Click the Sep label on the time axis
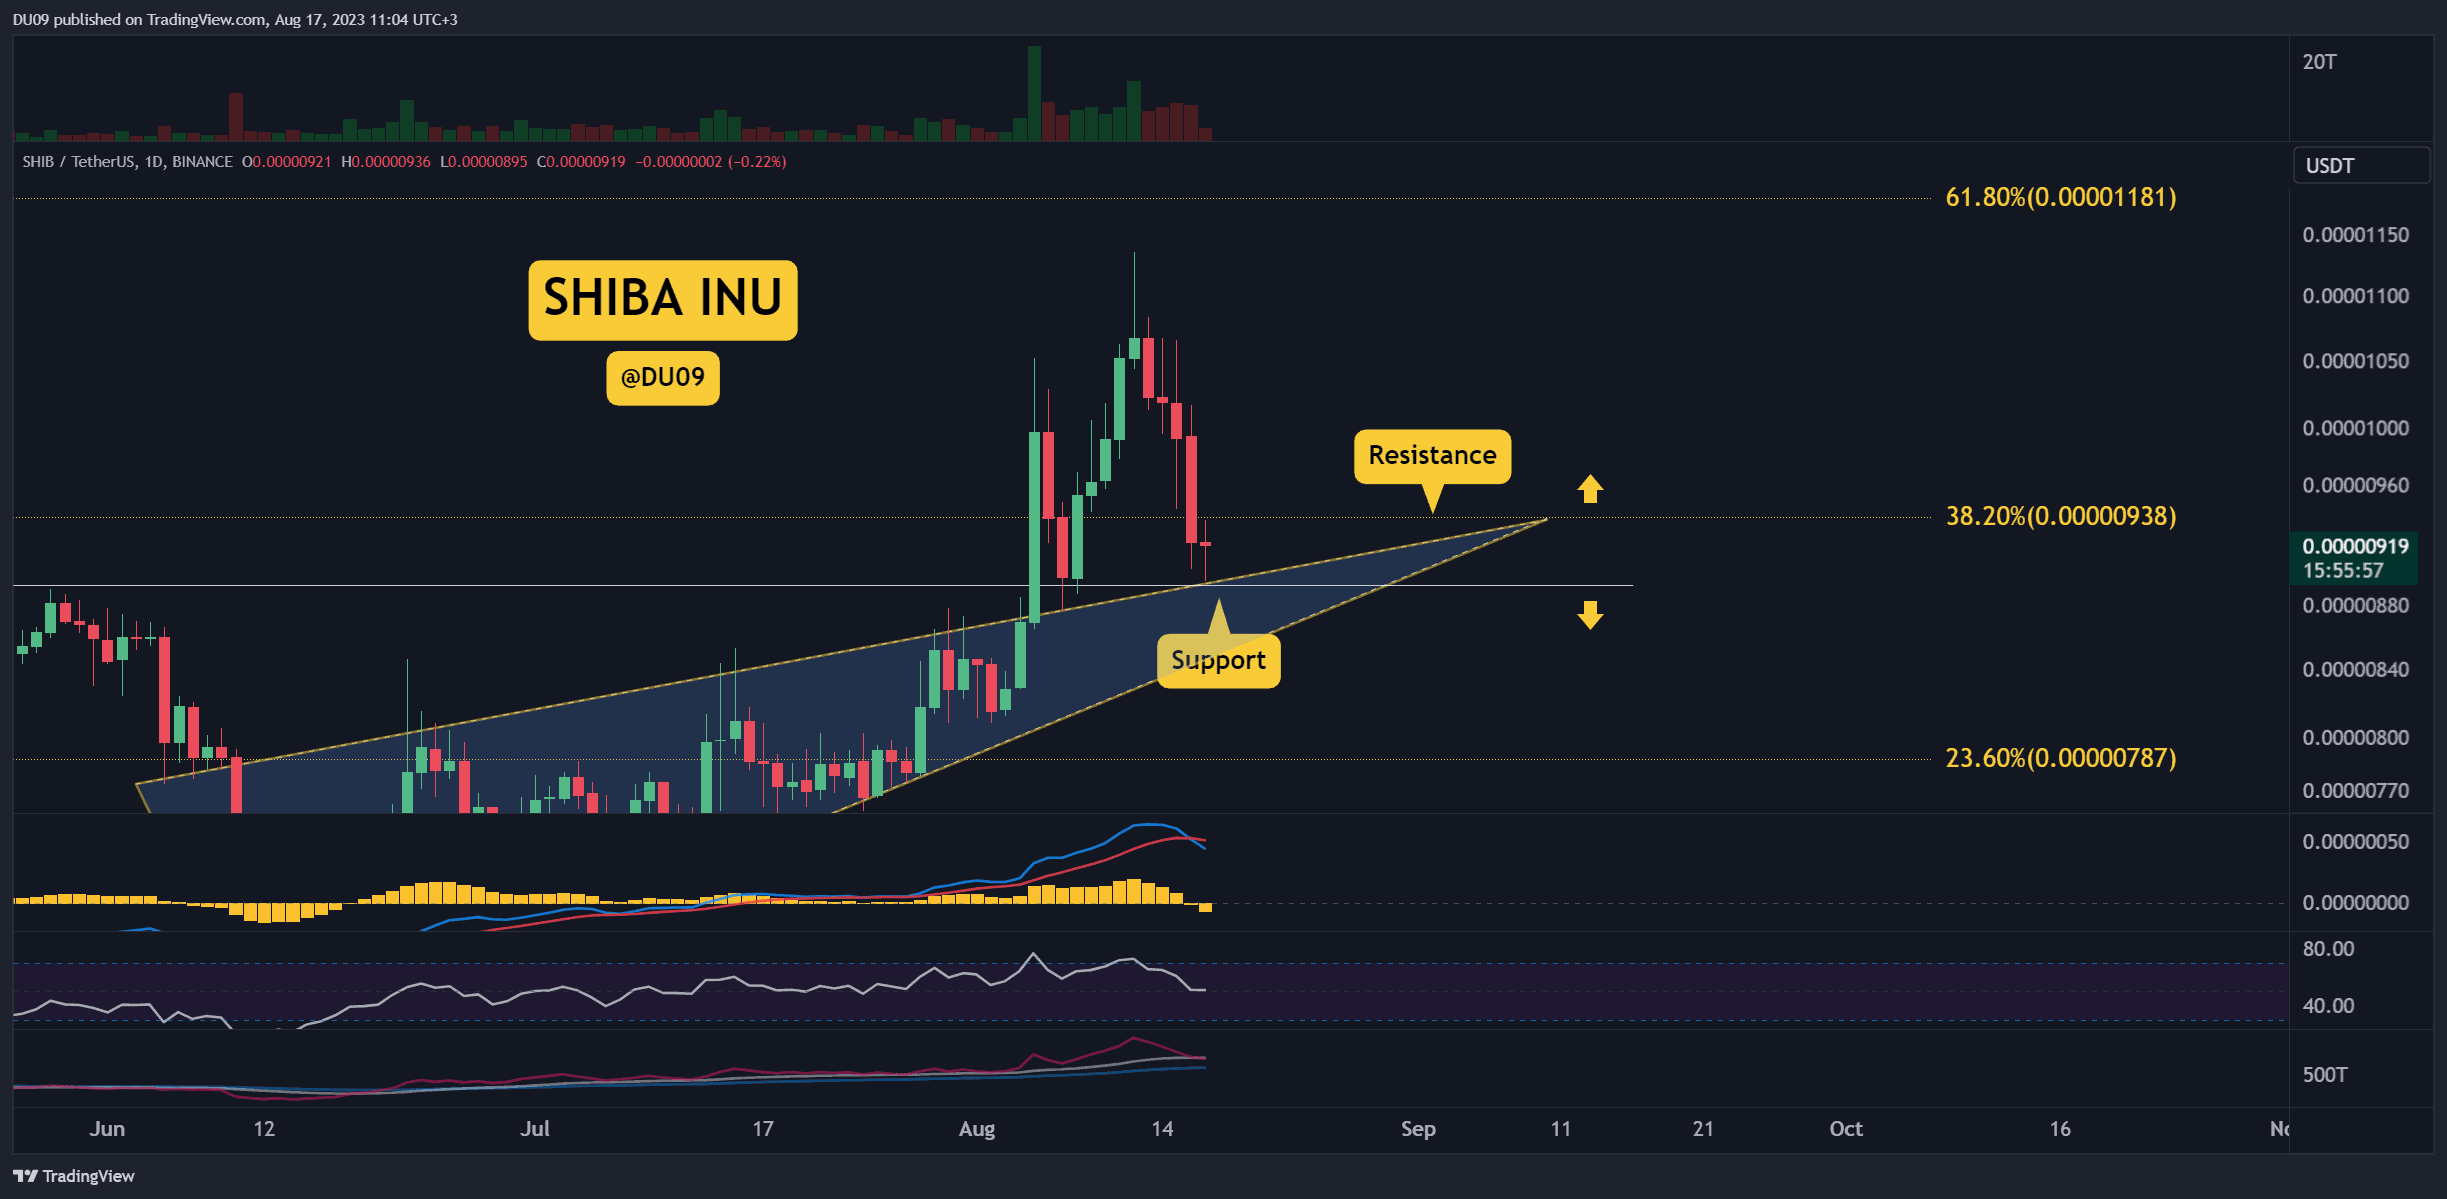 click(x=1418, y=1129)
